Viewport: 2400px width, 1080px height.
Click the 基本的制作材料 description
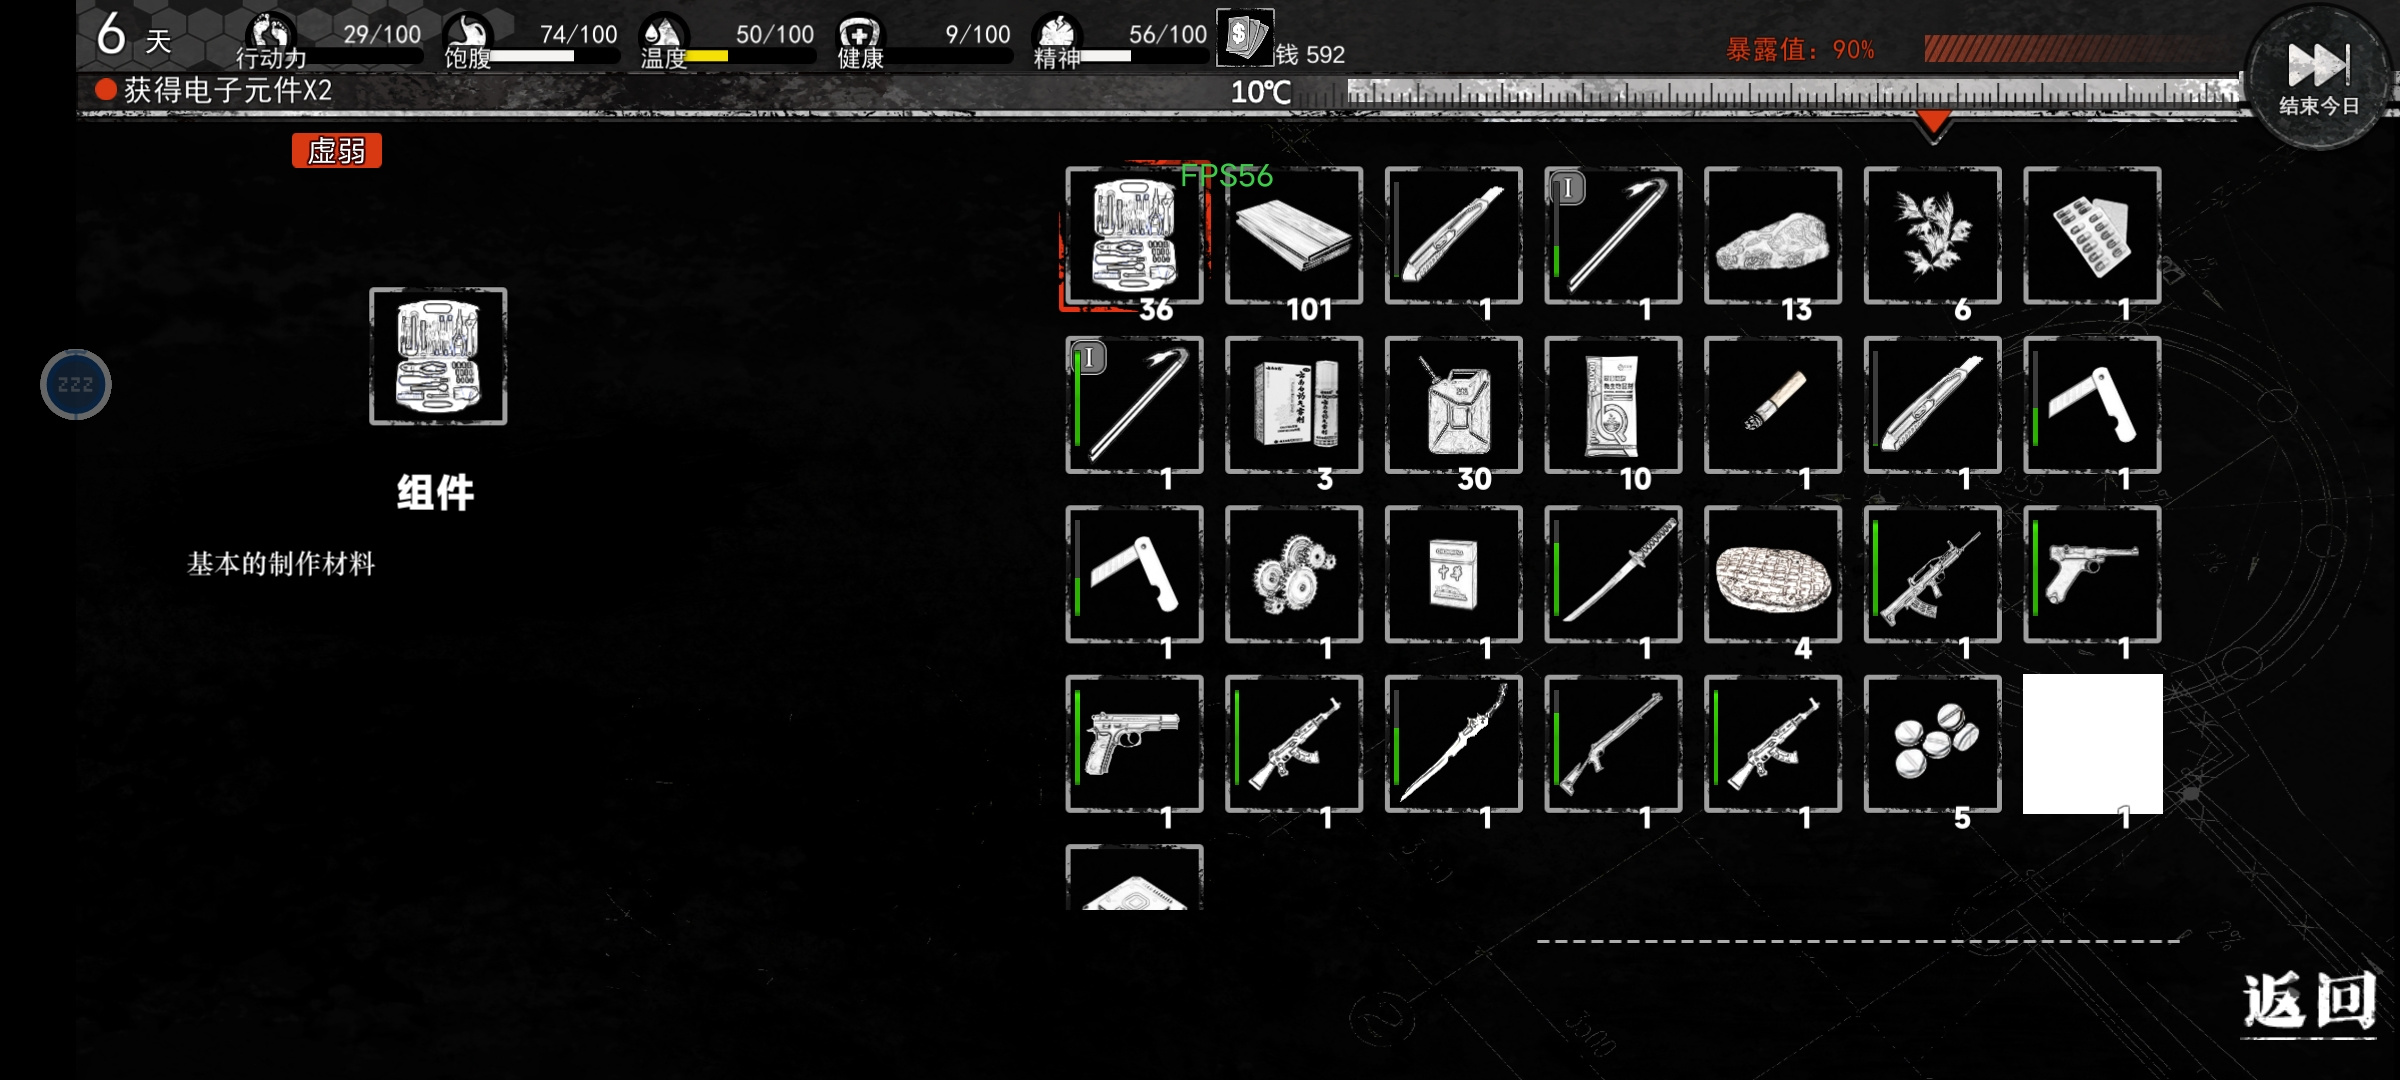[x=281, y=564]
